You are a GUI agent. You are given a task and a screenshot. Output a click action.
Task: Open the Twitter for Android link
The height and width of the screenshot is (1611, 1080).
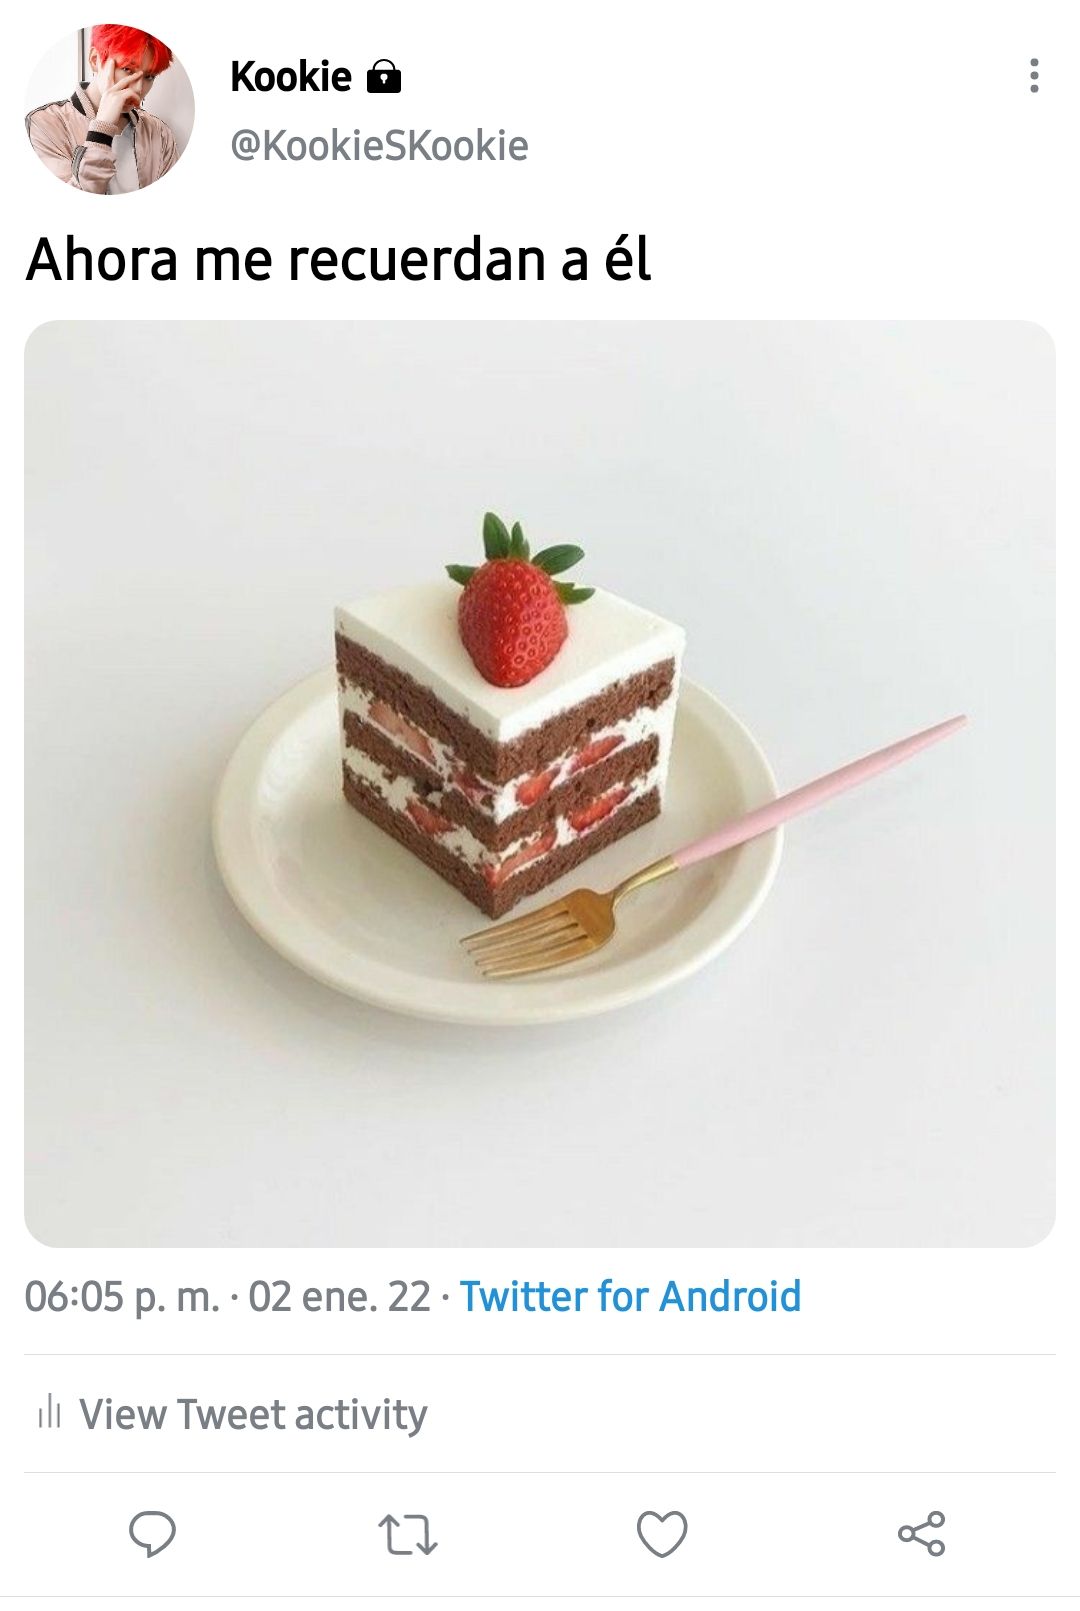pos(630,1297)
